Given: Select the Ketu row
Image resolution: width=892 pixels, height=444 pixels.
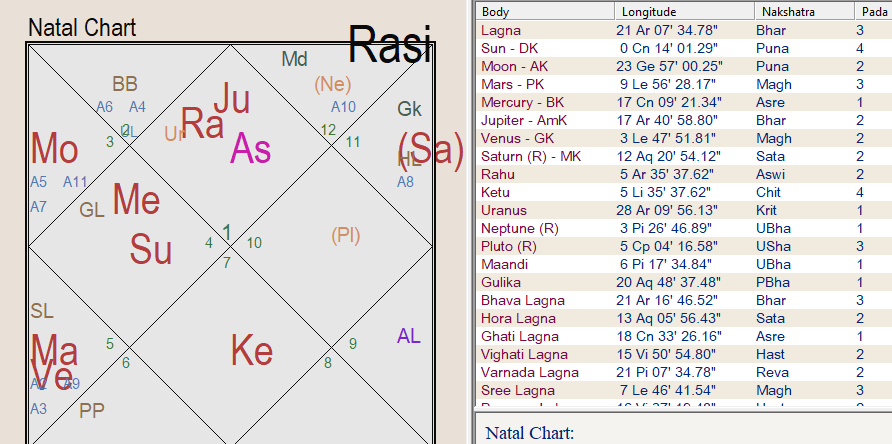Looking at the screenshot, I should 684,192.
